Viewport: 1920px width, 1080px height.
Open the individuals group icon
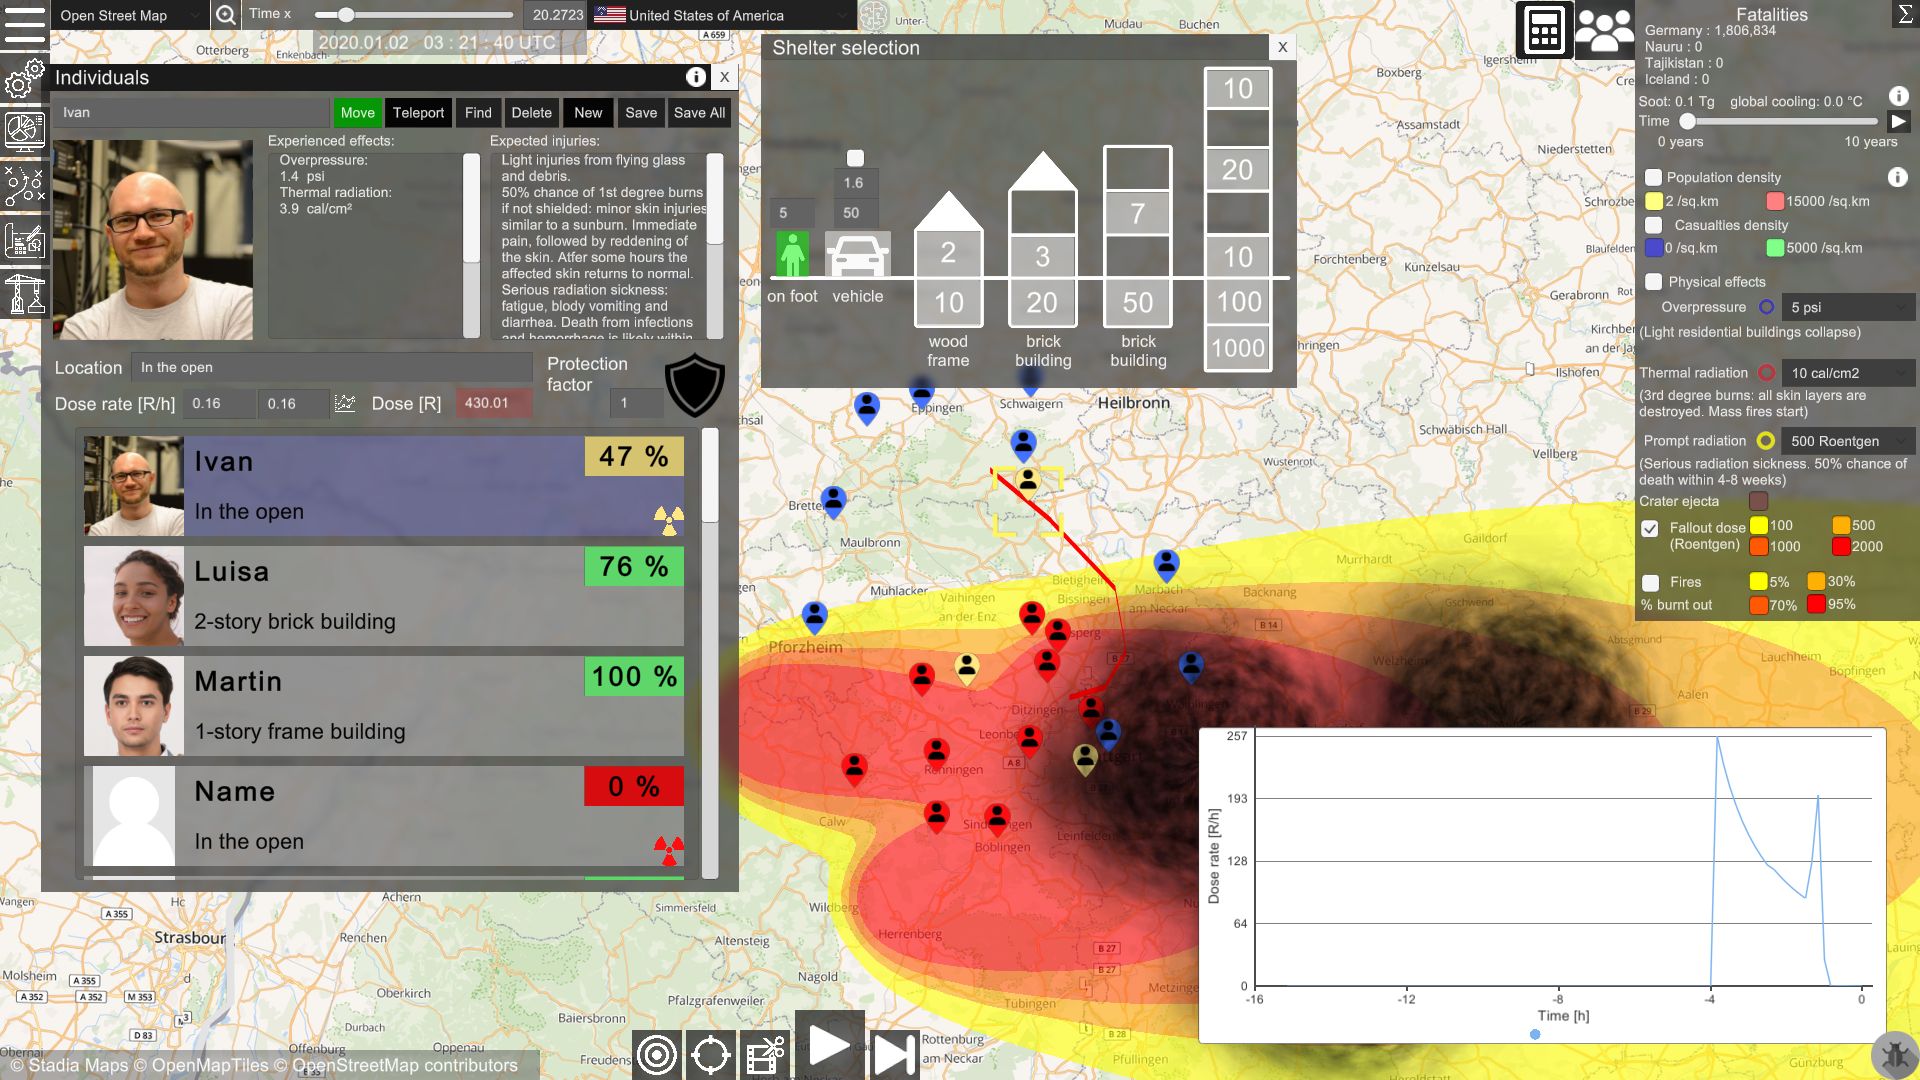tap(1604, 30)
